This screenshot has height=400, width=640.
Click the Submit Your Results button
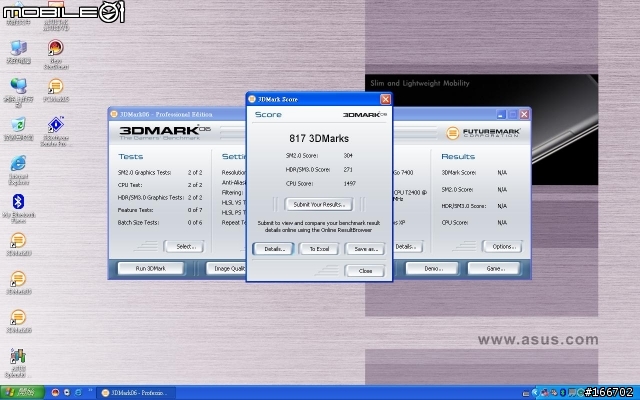point(319,204)
